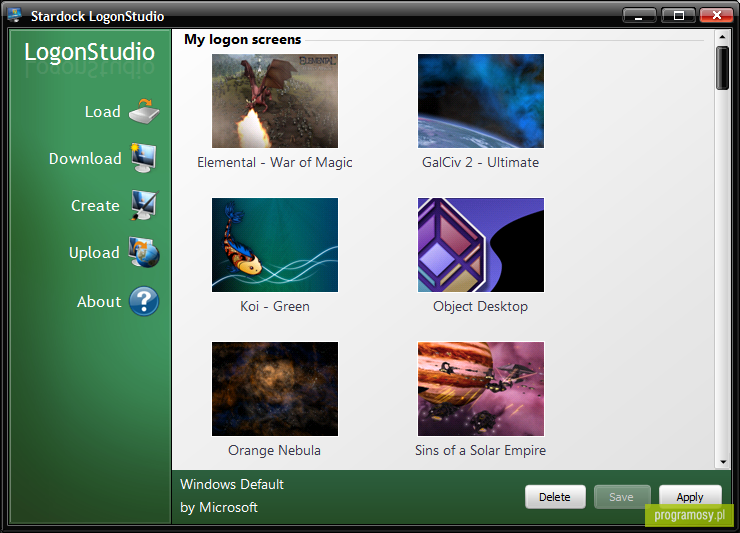Image resolution: width=740 pixels, height=533 pixels.
Task: Click the greyed-out Save button
Action: 622,497
